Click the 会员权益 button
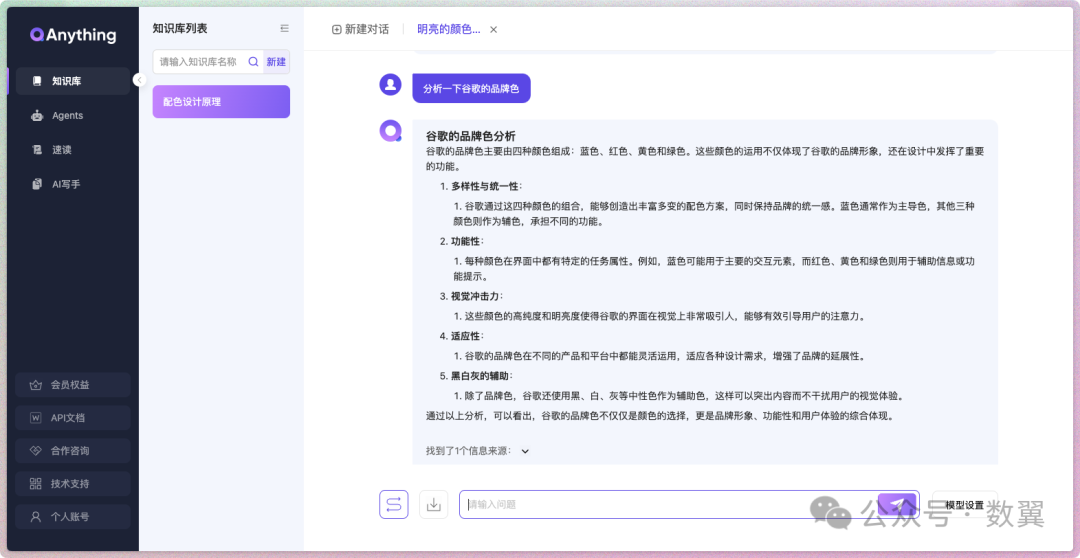Screen dimensions: 1080x558 click(73, 385)
